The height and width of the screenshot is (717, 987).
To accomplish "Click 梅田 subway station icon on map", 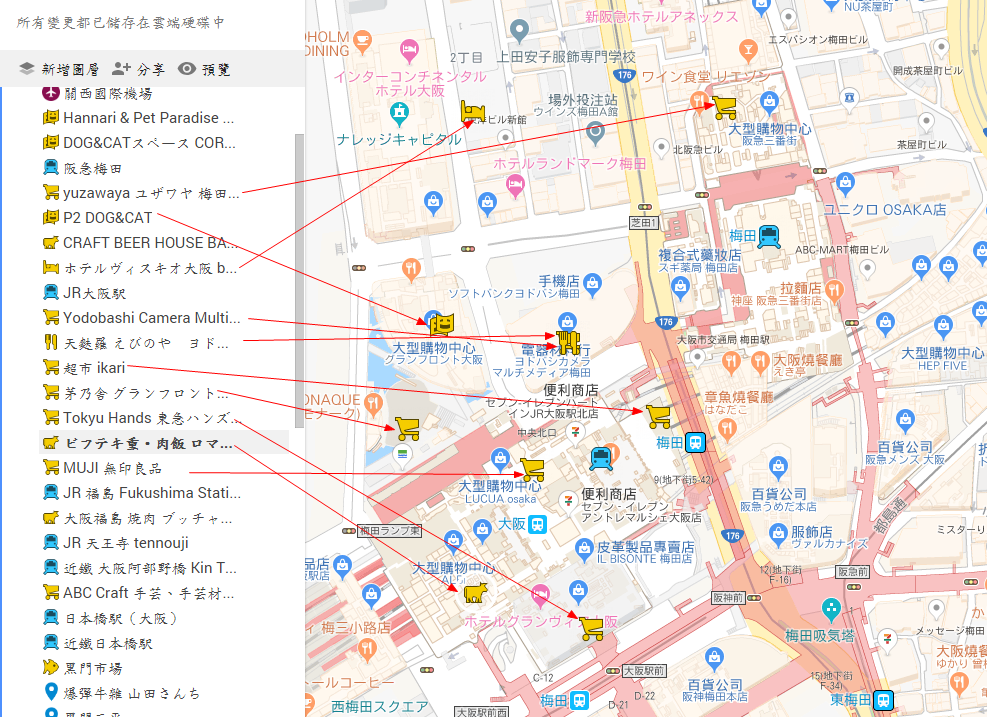I will point(696,443).
